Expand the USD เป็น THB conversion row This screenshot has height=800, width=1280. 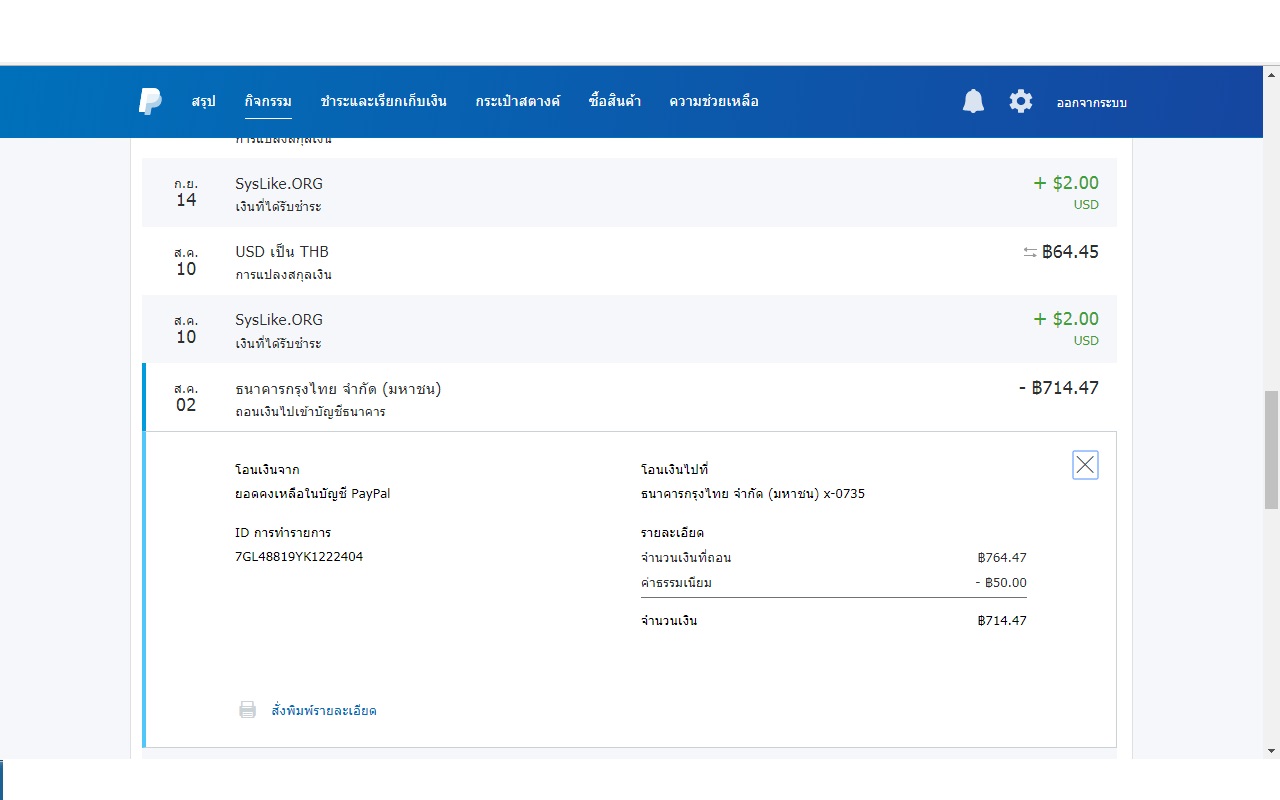coord(629,261)
